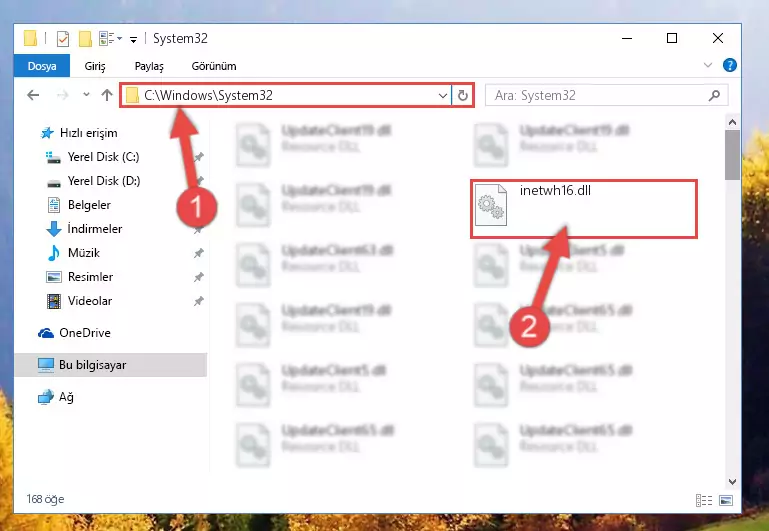The height and width of the screenshot is (531, 769).
Task: Open the Paylaş ribbon tab
Action: pos(149,66)
